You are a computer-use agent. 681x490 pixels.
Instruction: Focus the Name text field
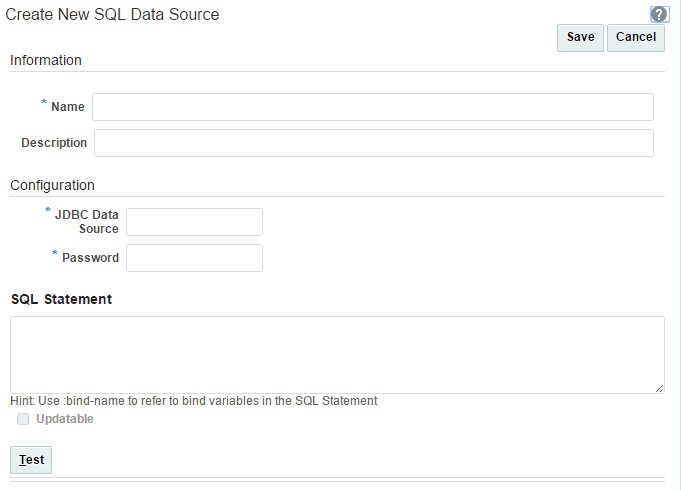pyautogui.click(x=373, y=107)
